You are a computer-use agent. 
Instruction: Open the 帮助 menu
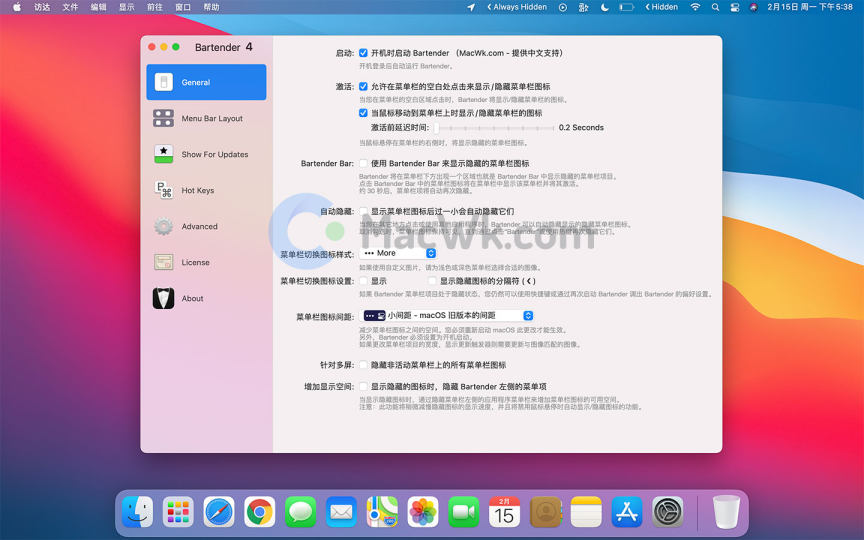tap(212, 7)
